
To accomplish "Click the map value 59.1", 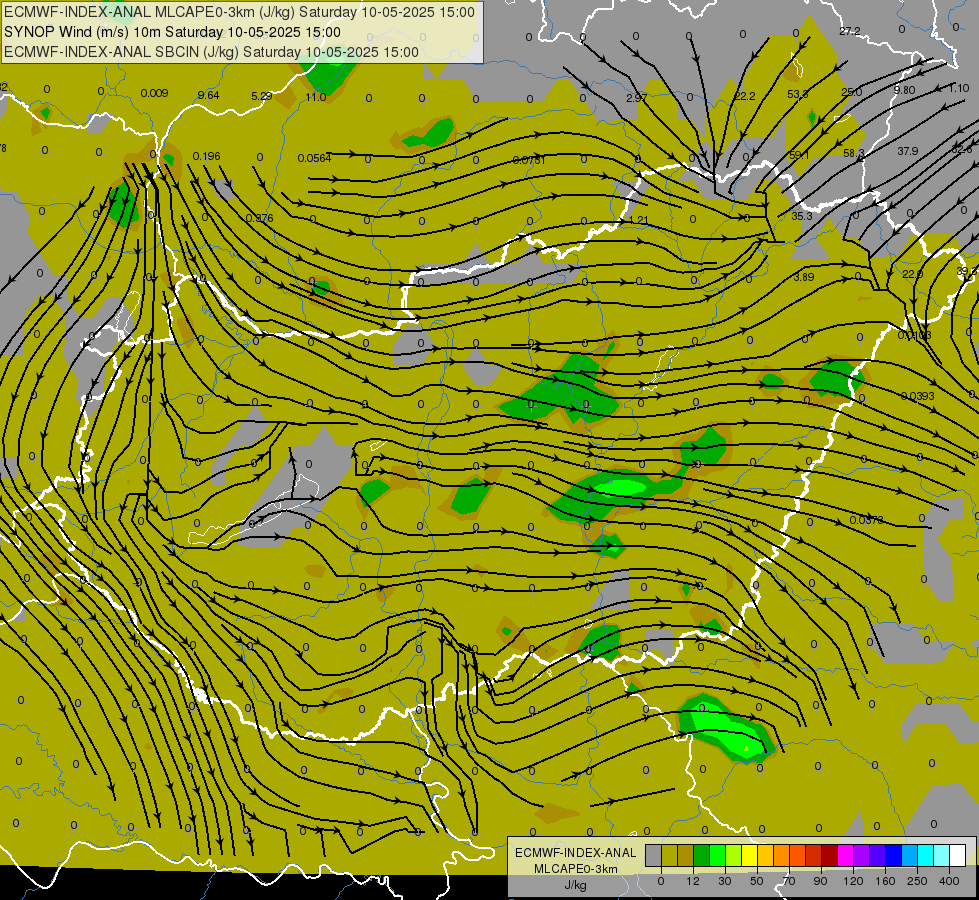I will click(799, 155).
